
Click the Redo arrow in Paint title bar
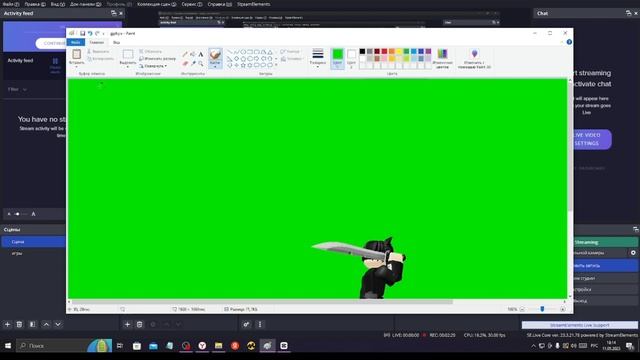point(97,33)
